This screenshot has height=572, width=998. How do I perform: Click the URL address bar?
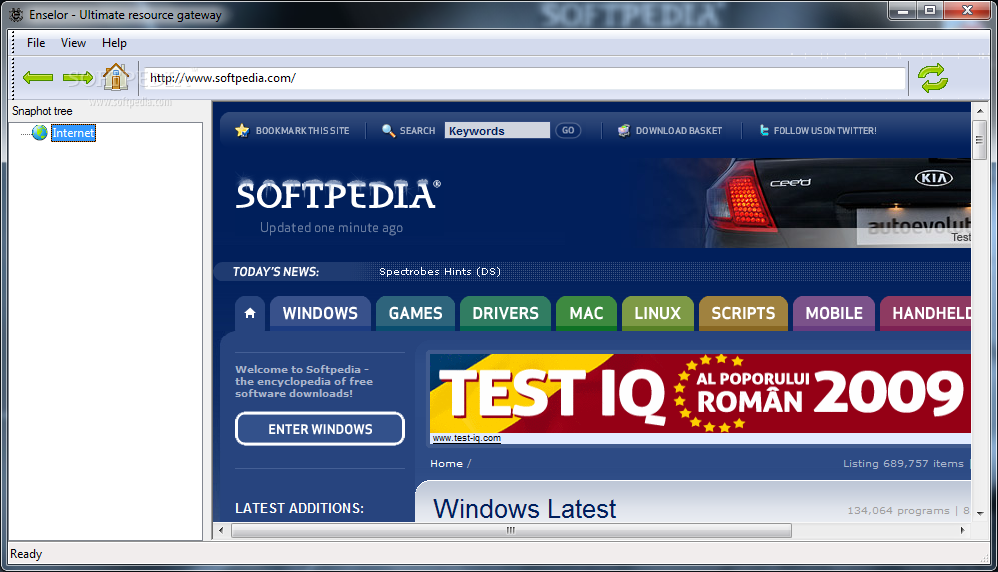pyautogui.click(x=524, y=78)
